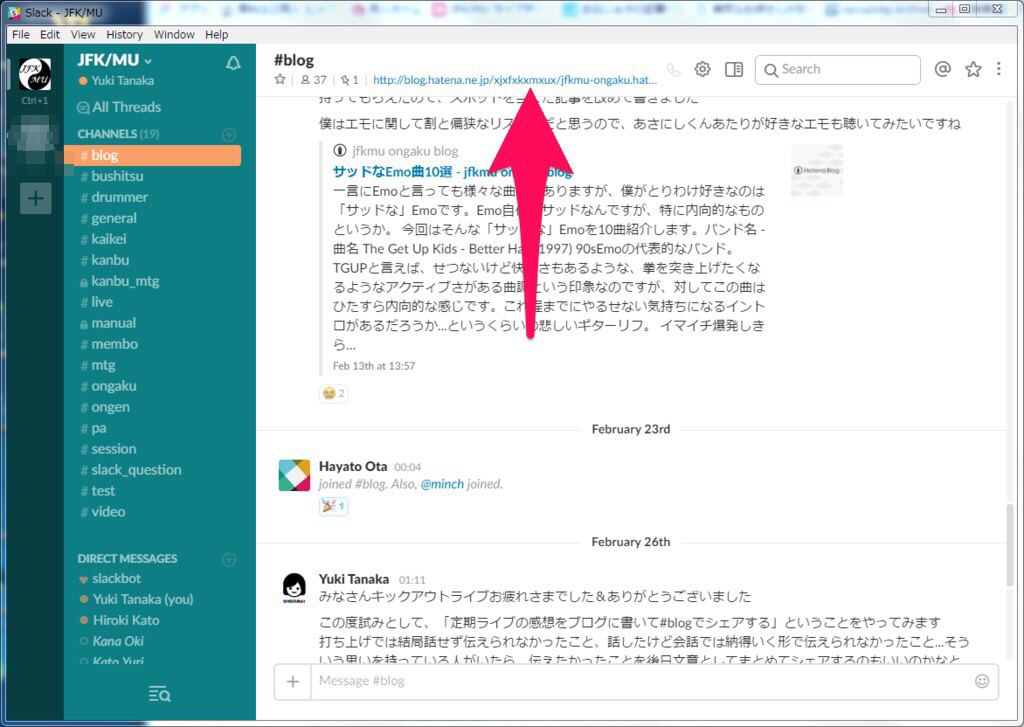Viewport: 1024px width, 727px height.
Task: Focus the Search field
Action: 837,69
